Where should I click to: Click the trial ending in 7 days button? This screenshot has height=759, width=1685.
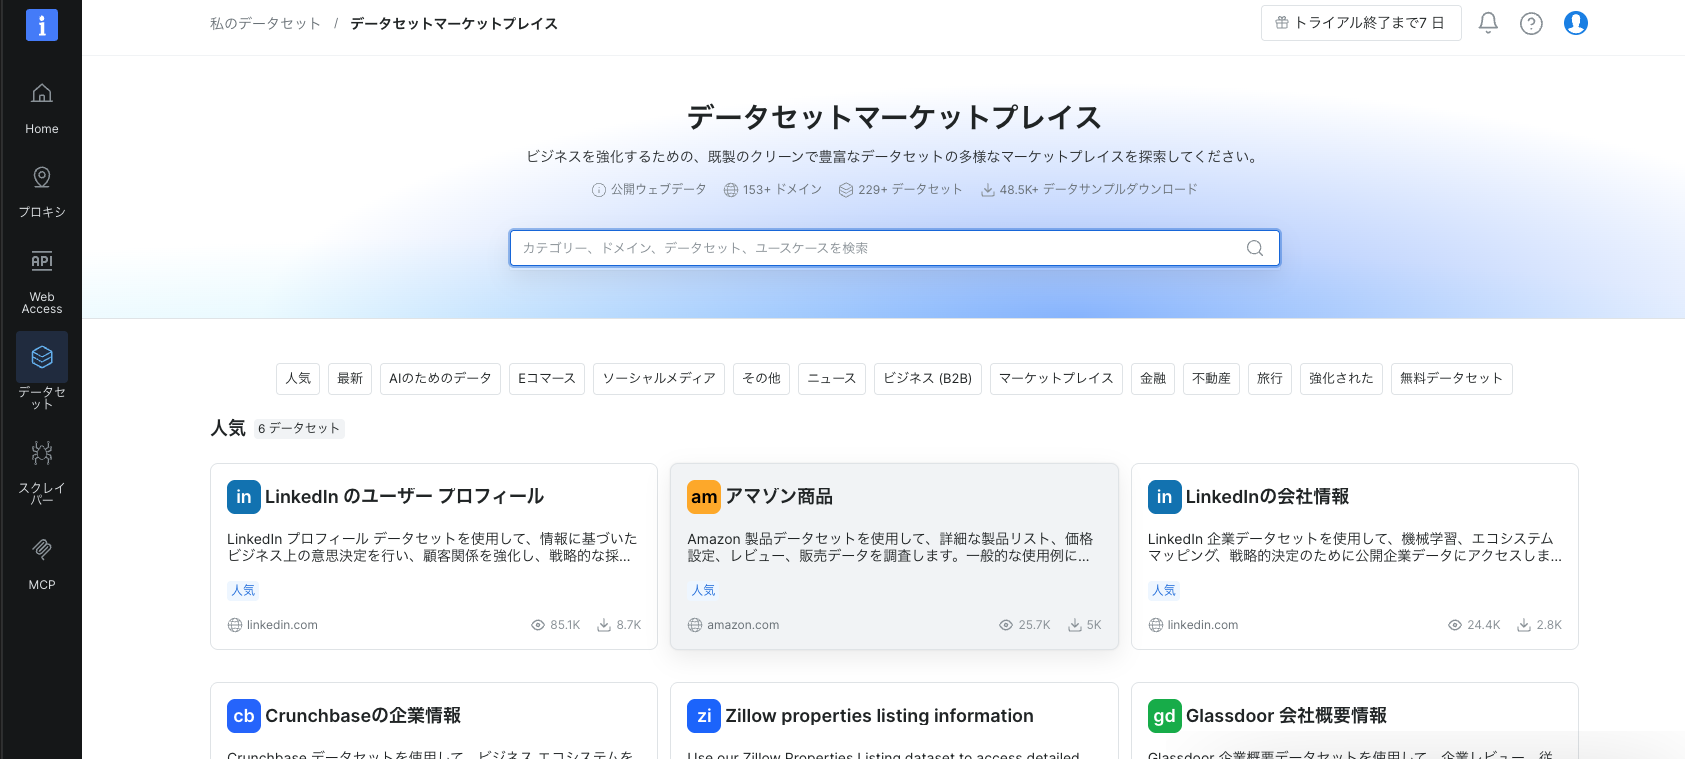1361,23
